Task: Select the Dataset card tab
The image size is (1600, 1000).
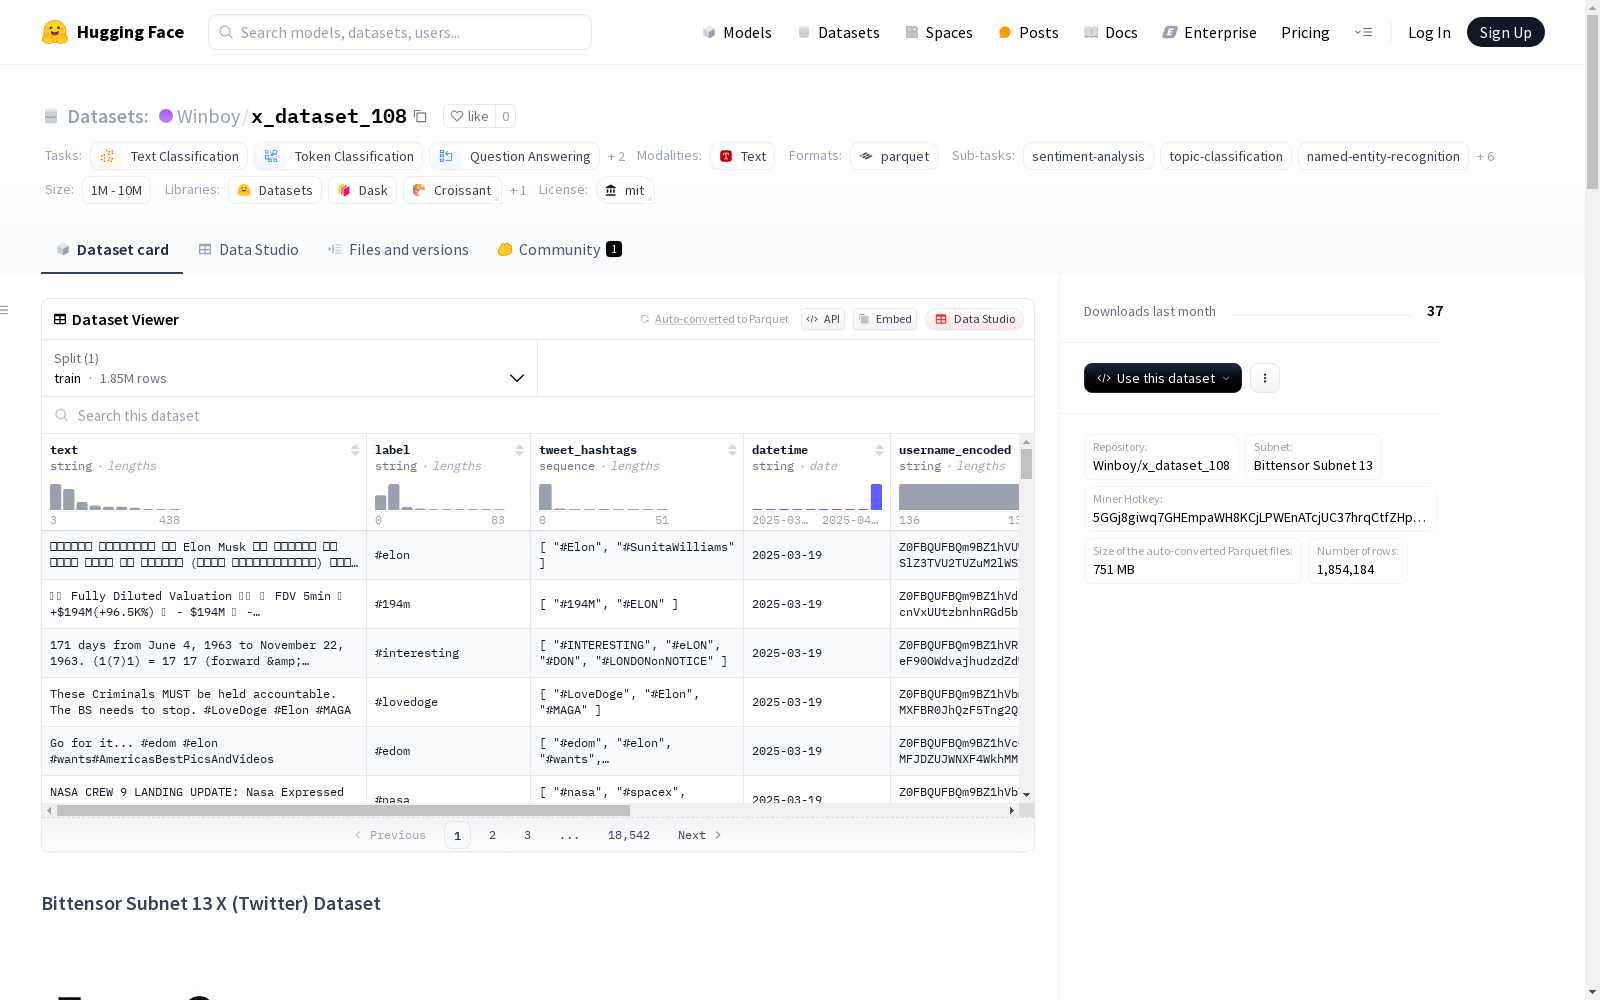Action: 112,250
